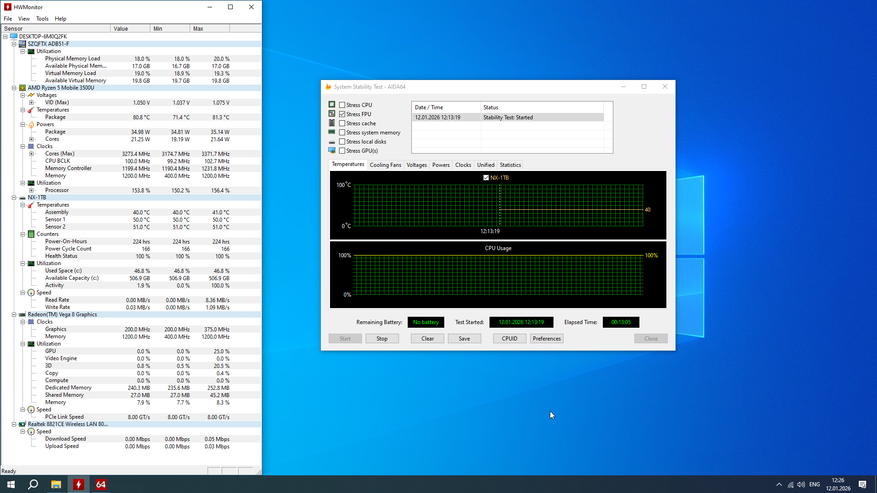Uncheck the Stress FPU option
This screenshot has width=877, height=493.
click(342, 114)
